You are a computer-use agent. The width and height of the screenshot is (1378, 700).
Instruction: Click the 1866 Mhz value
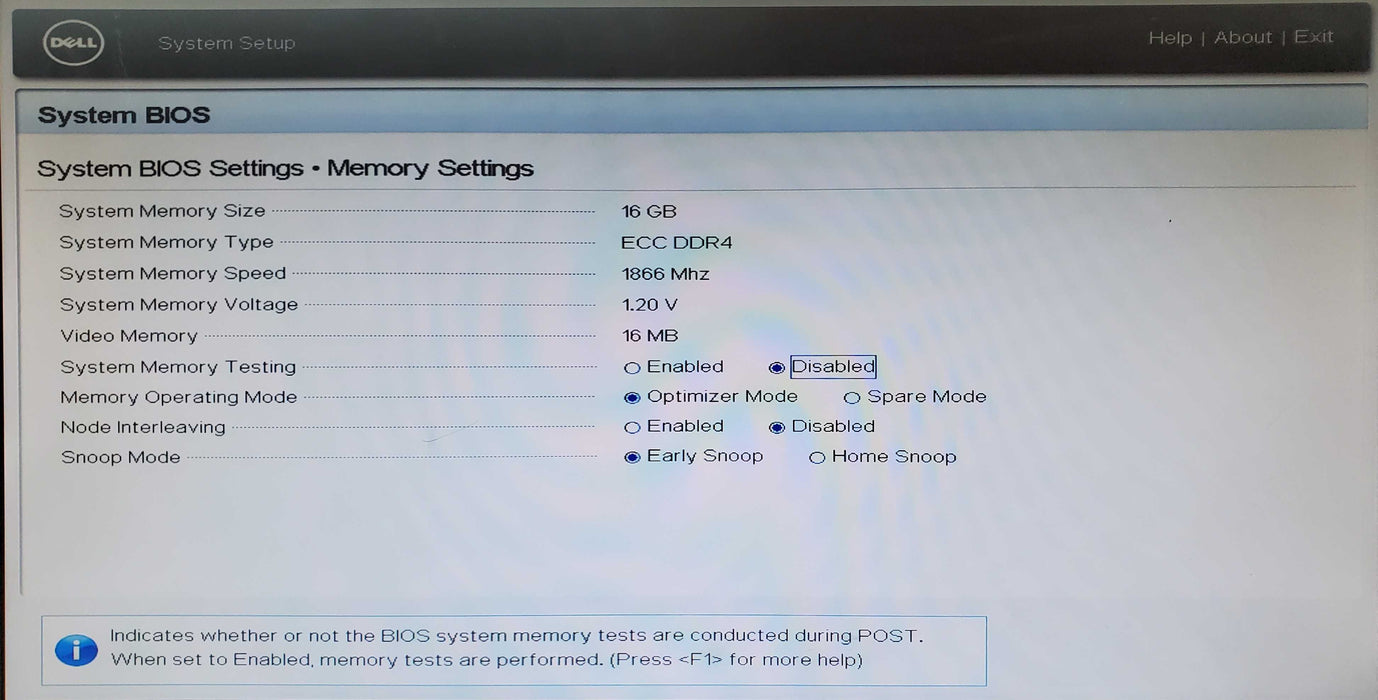tap(666, 274)
